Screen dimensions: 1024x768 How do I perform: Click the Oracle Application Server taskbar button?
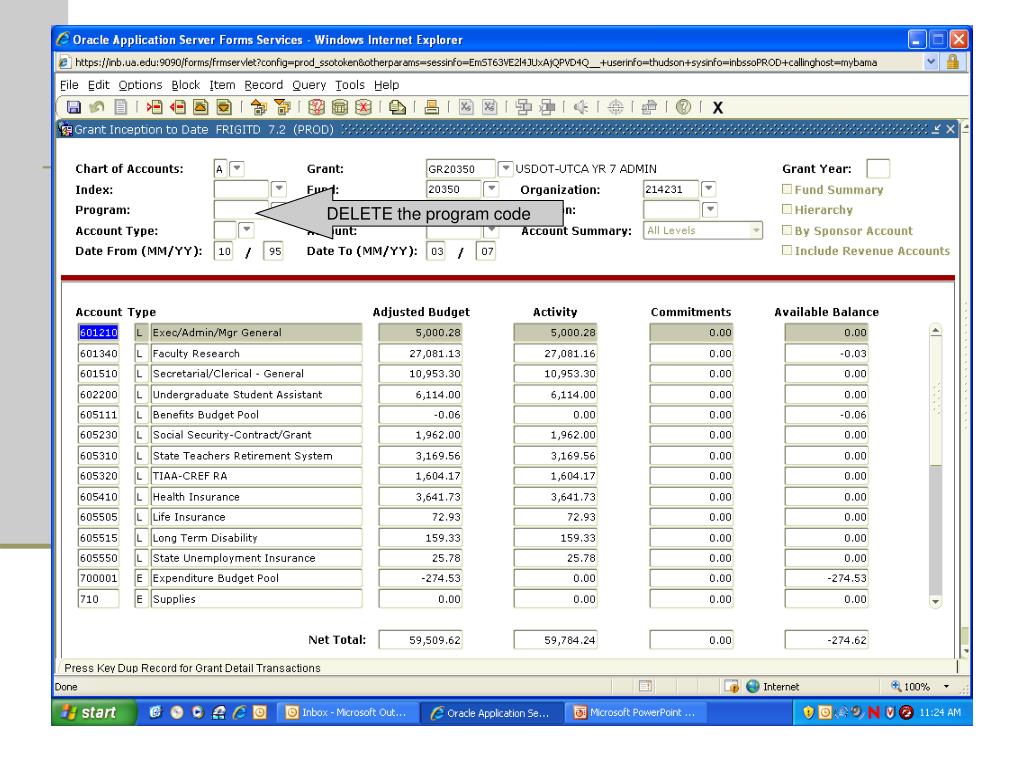[x=490, y=712]
